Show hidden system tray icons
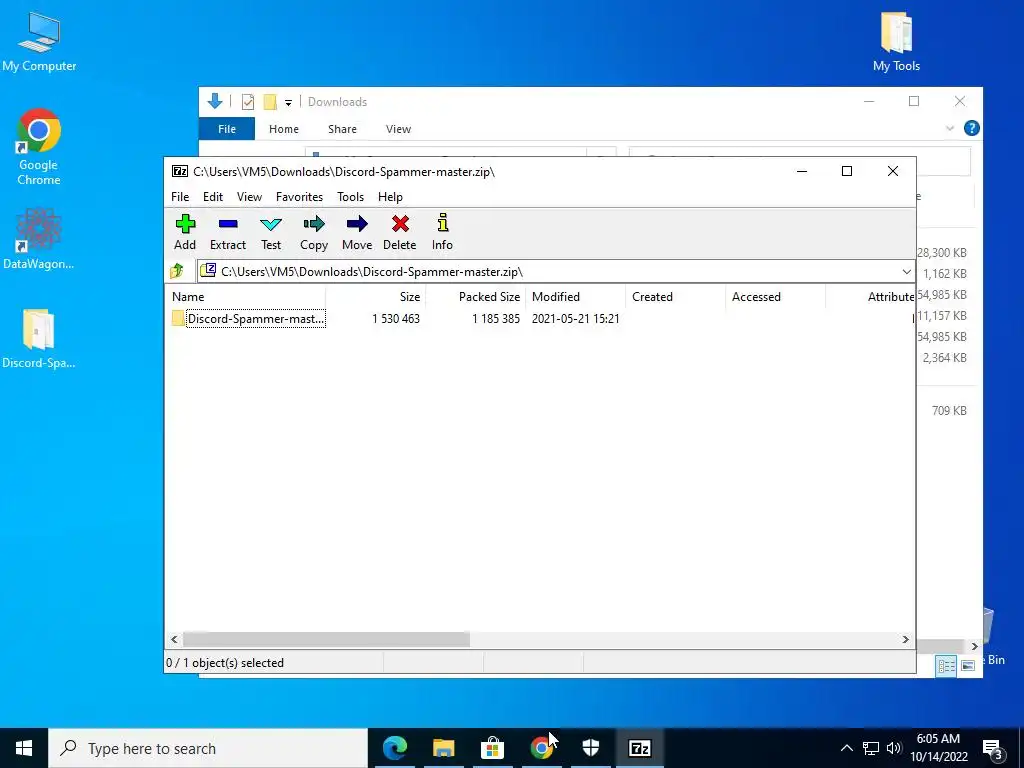 tap(846, 748)
